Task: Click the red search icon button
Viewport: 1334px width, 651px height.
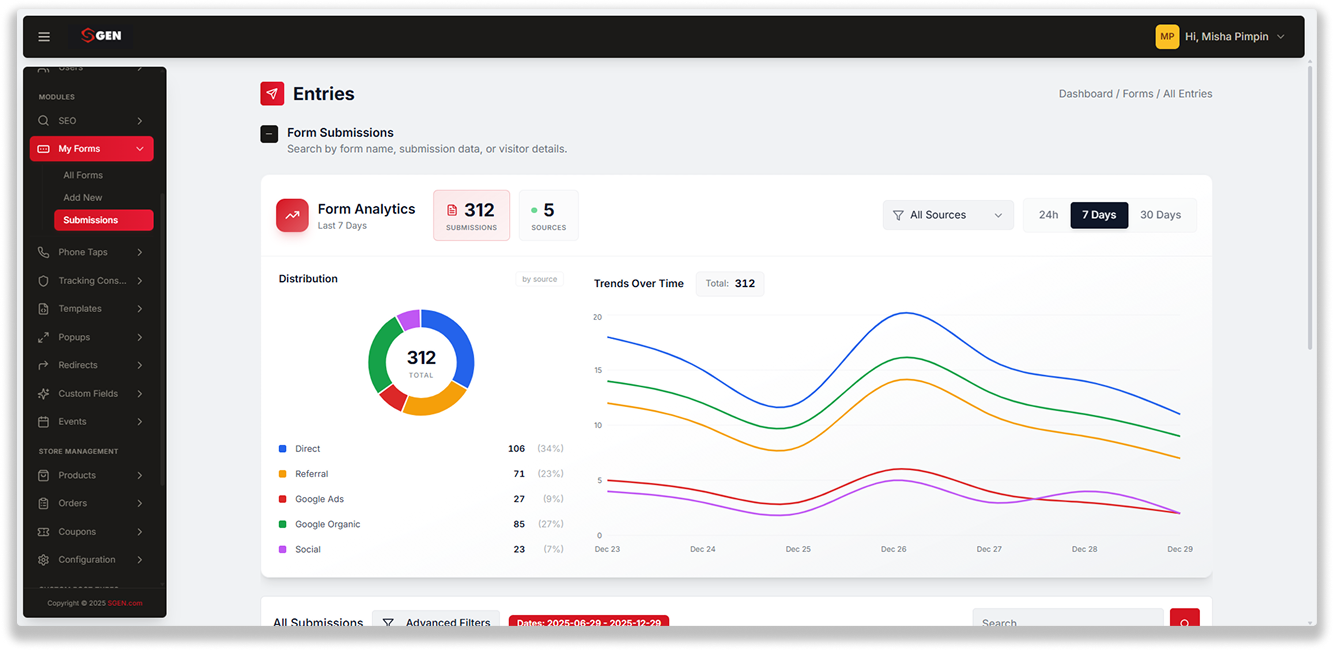Action: click(x=1185, y=619)
